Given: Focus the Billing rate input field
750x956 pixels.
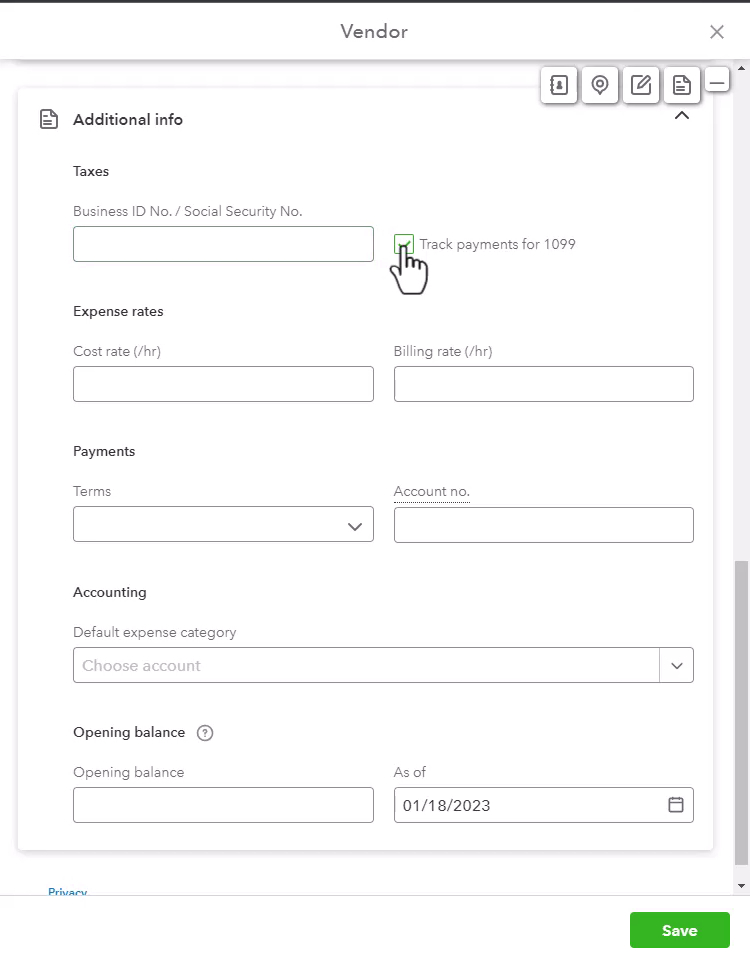Looking at the screenshot, I should point(544,384).
